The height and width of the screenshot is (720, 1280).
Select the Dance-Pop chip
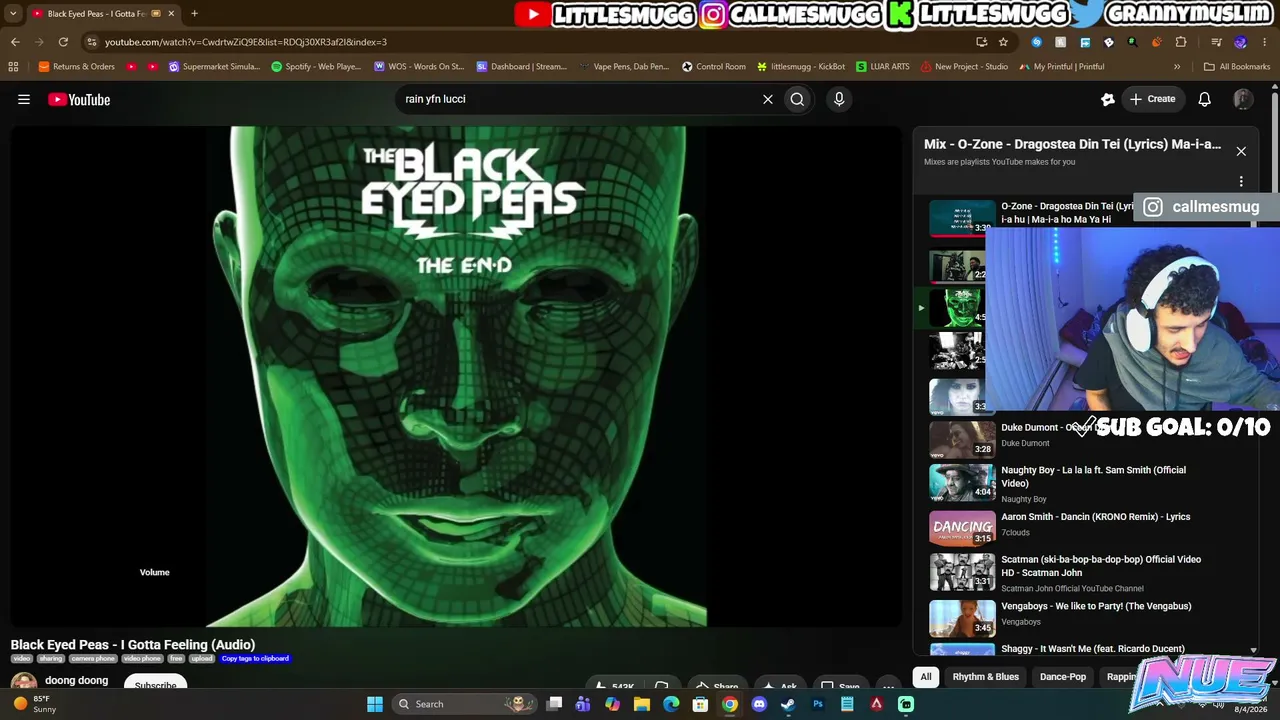click(x=1063, y=677)
